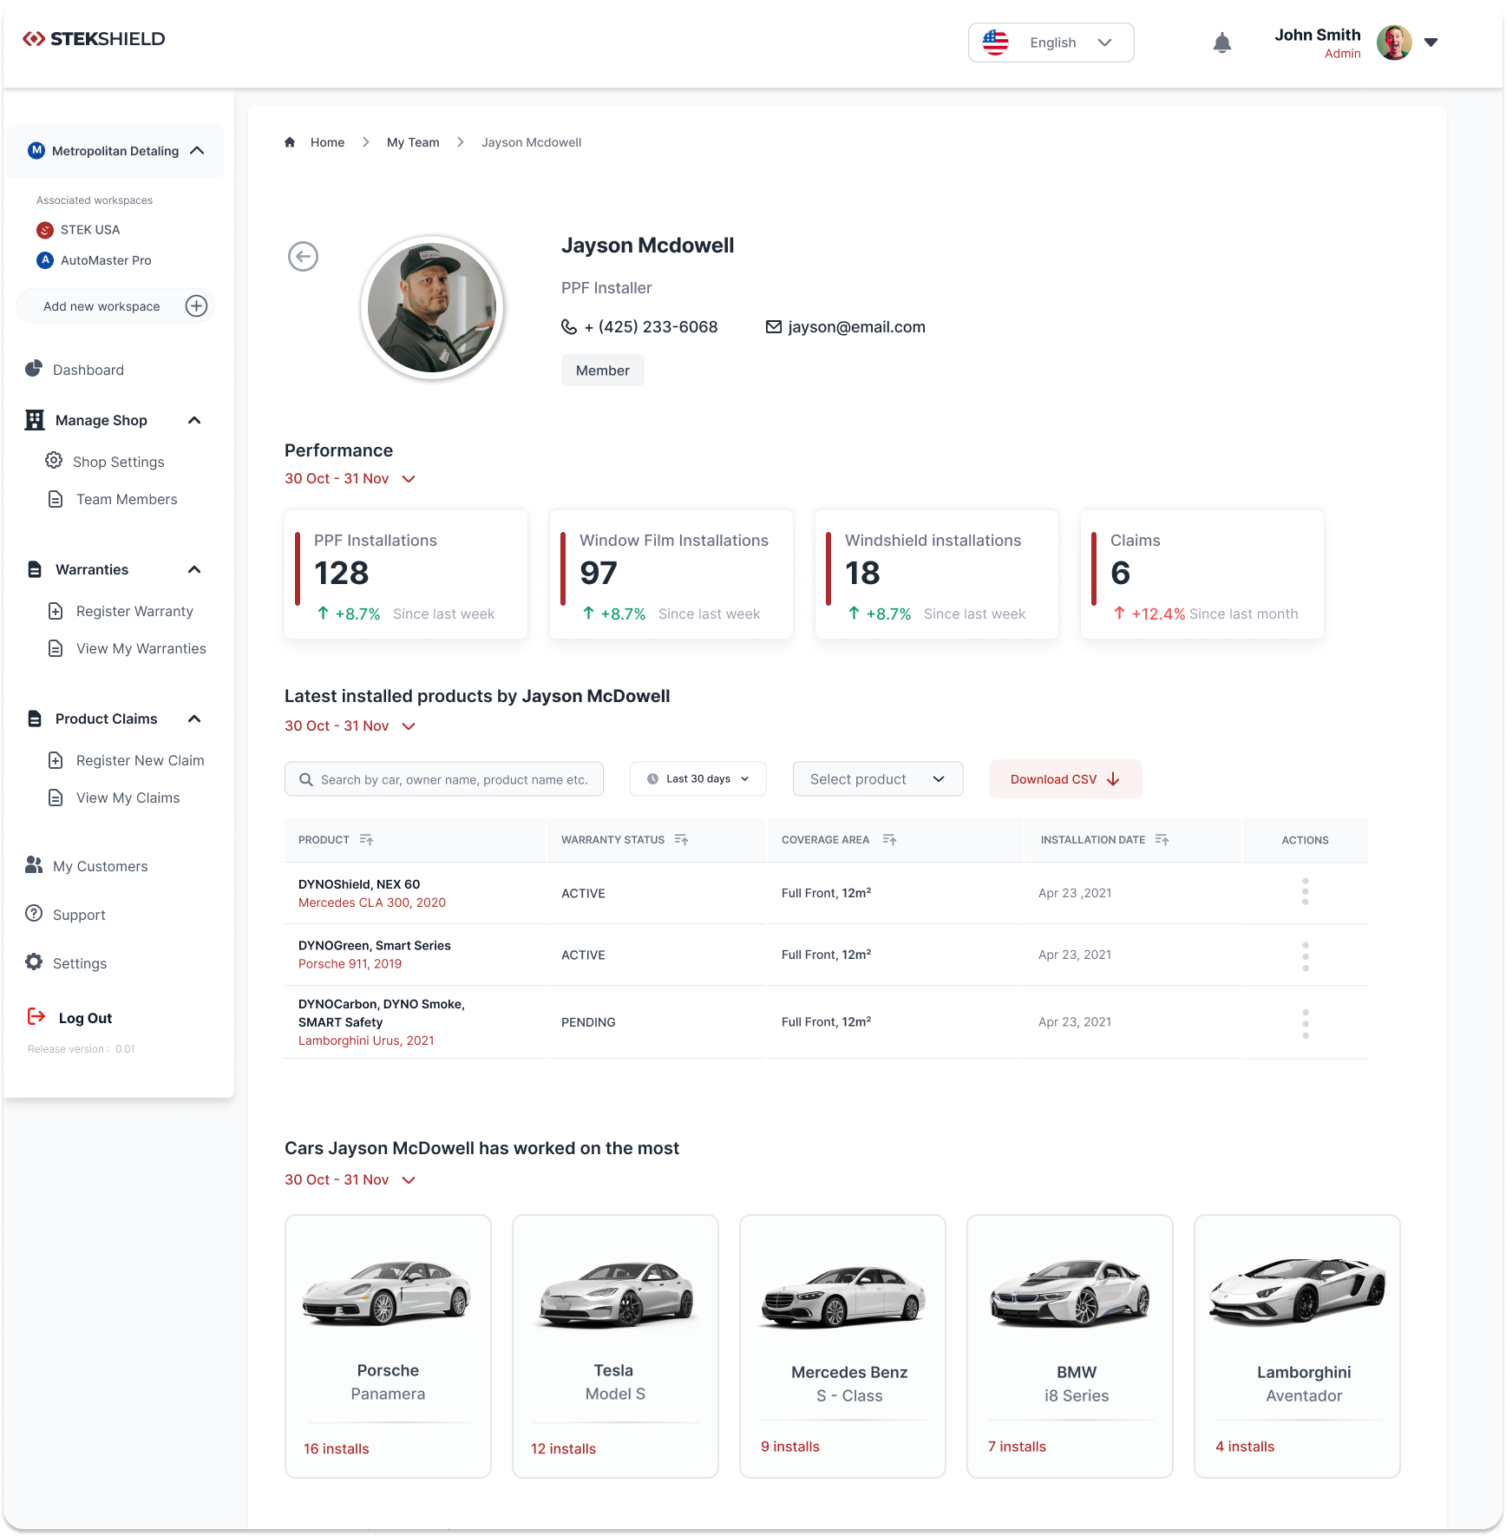Click the back arrow beside profile photo

tap(303, 257)
